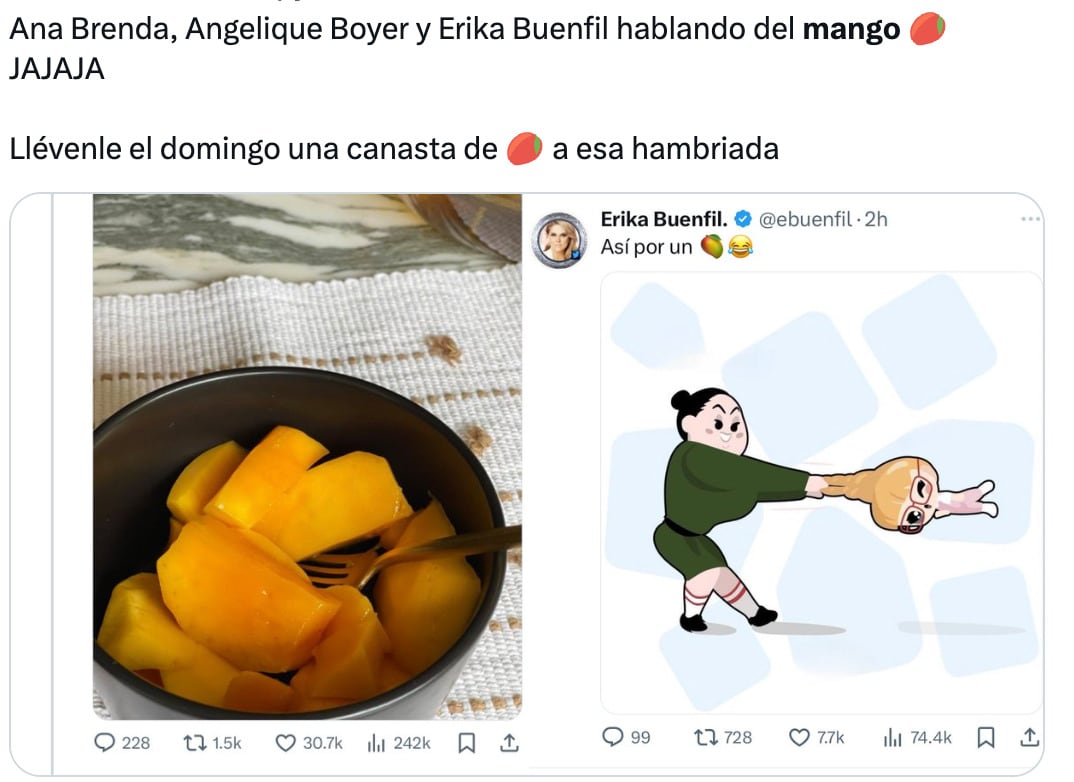The image size is (1074, 782).
Task: Like the mango photo tweet with 30.7k
Action: pyautogui.click(x=309, y=743)
